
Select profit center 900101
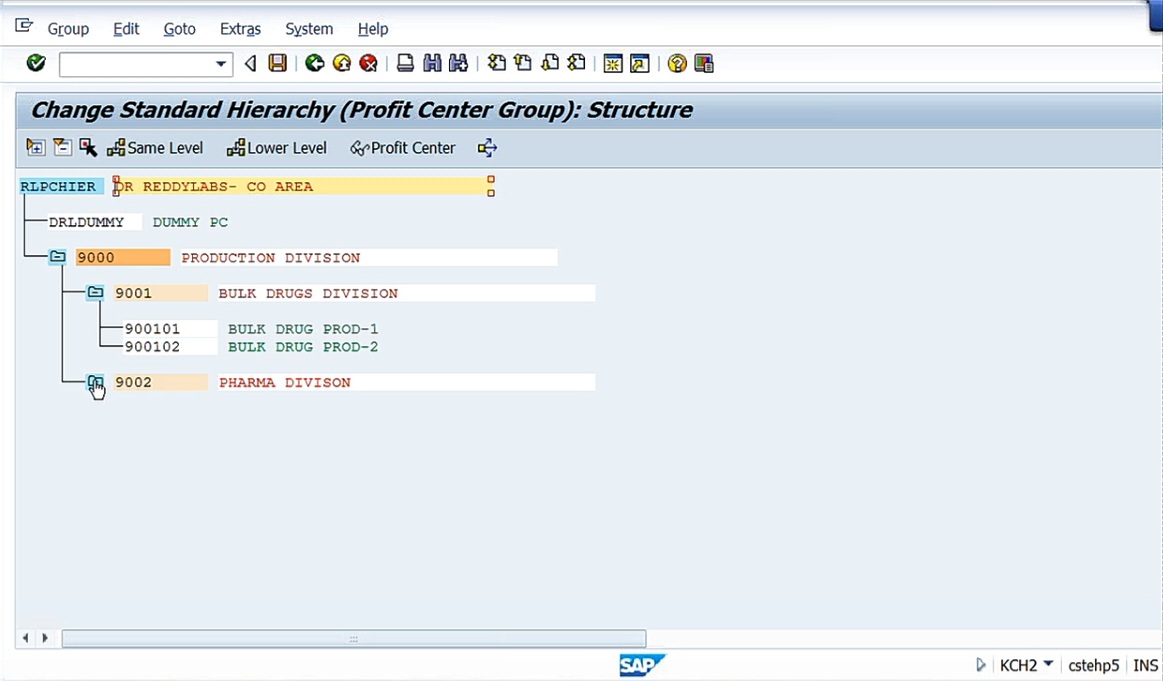click(170, 329)
